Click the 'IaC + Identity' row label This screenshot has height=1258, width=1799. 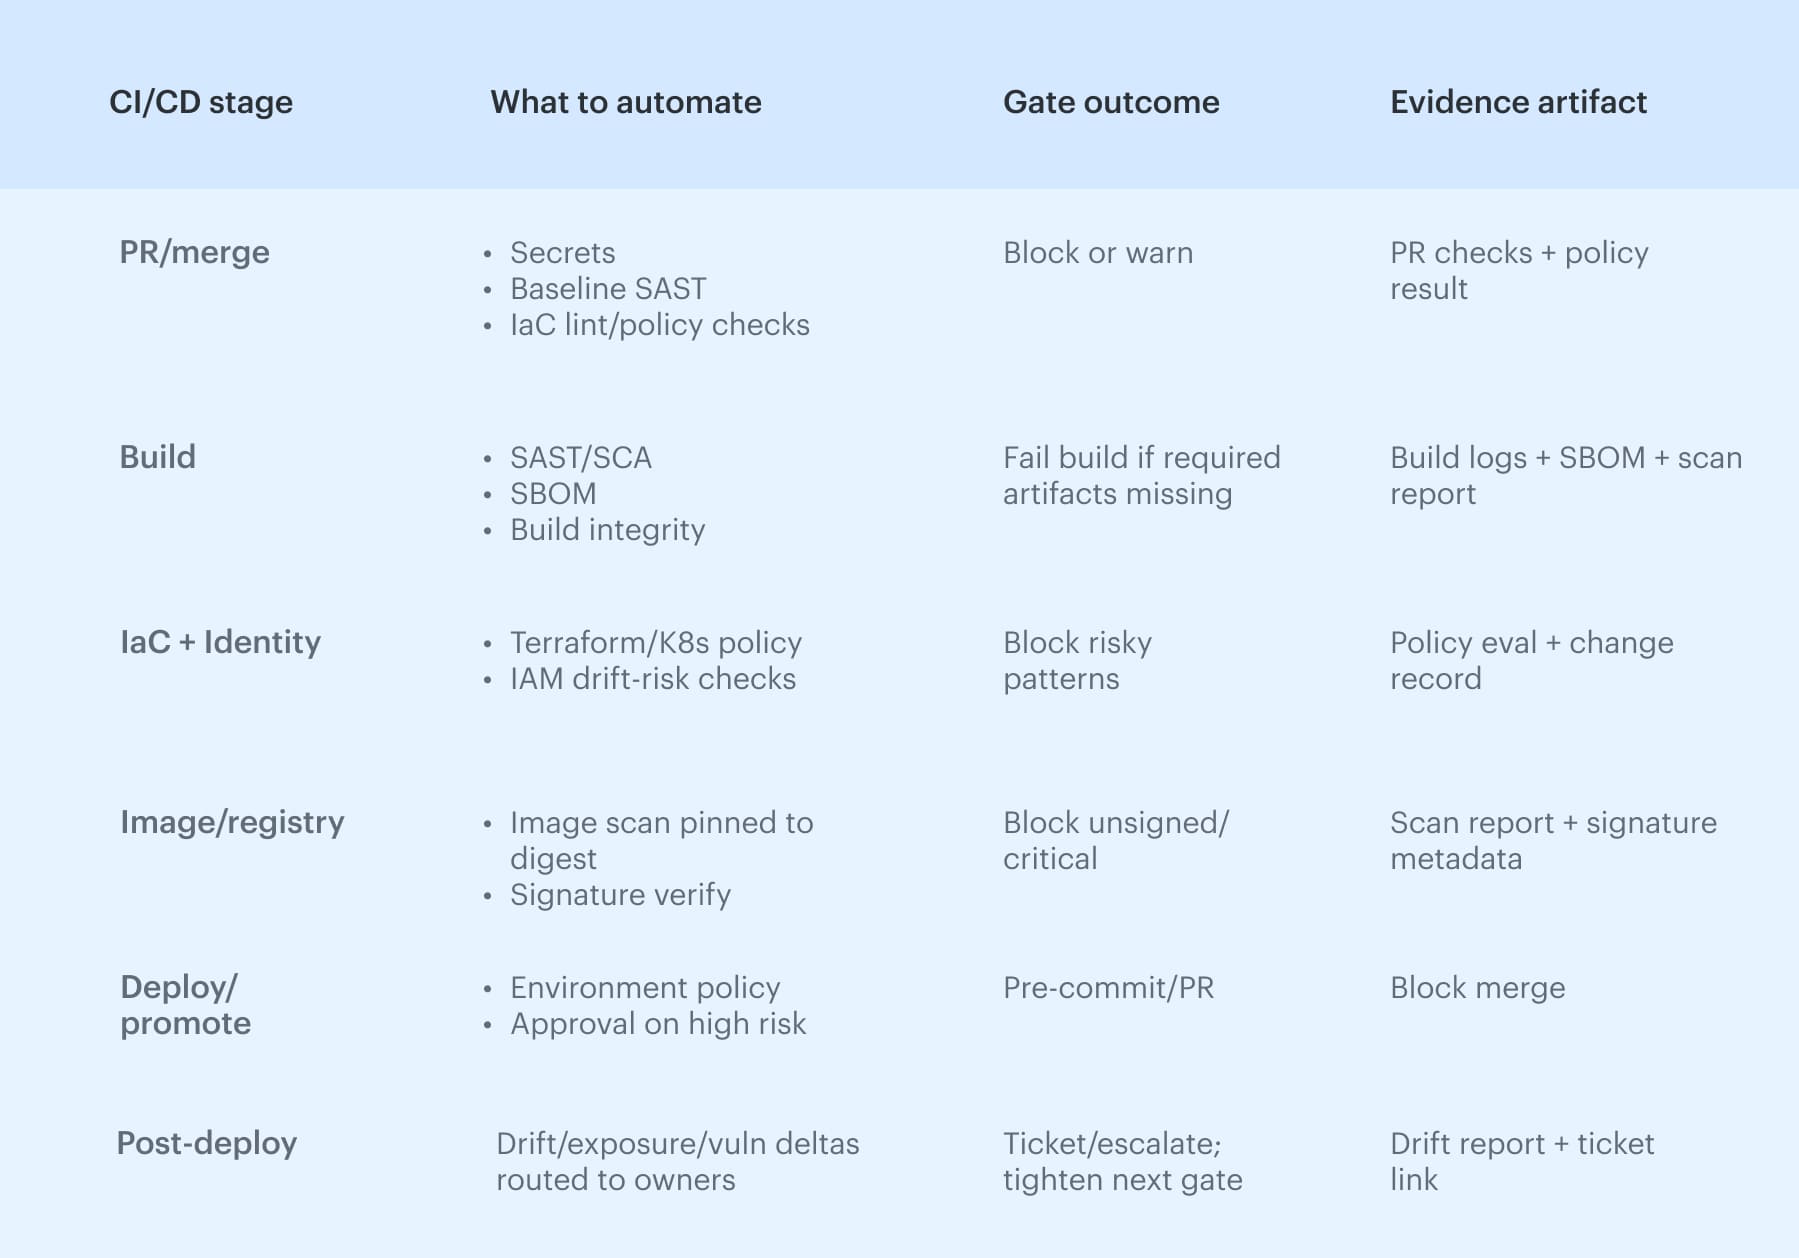[220, 642]
